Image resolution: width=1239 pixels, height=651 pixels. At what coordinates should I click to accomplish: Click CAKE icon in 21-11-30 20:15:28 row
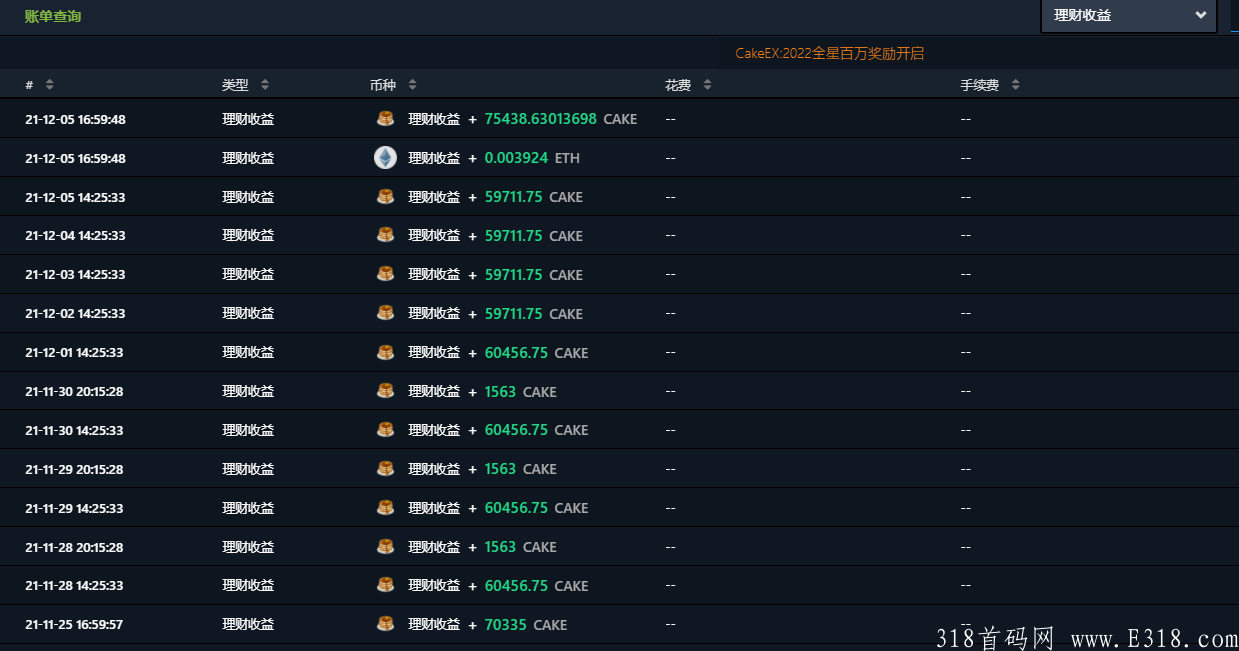tap(385, 391)
